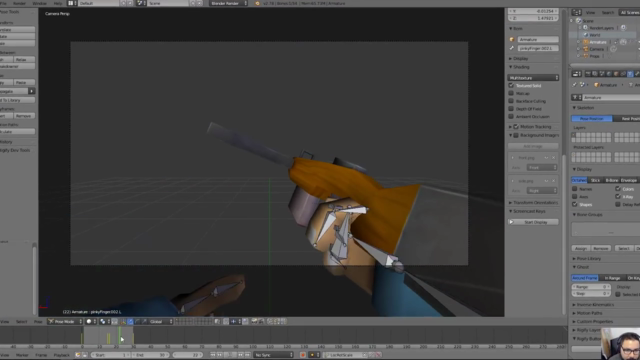Enable the Backface Culling checkbox
The height and width of the screenshot is (360, 640).
[x=511, y=101]
